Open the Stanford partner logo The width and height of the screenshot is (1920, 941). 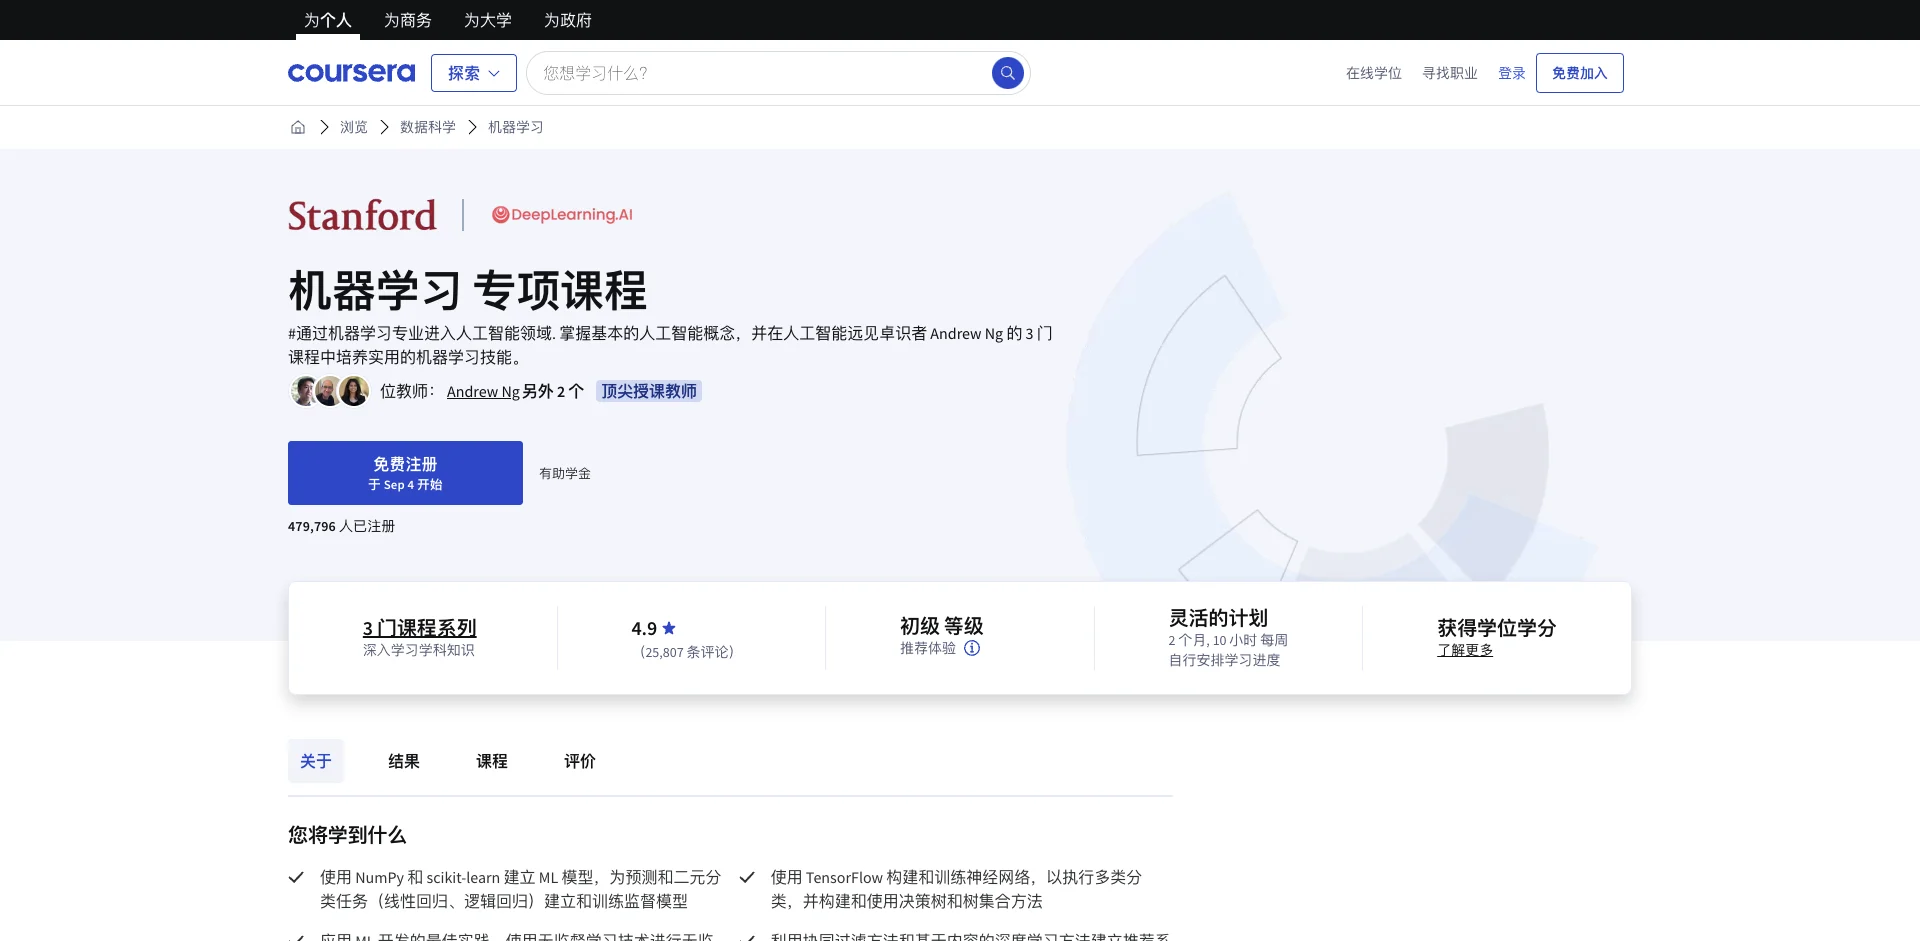coord(362,215)
